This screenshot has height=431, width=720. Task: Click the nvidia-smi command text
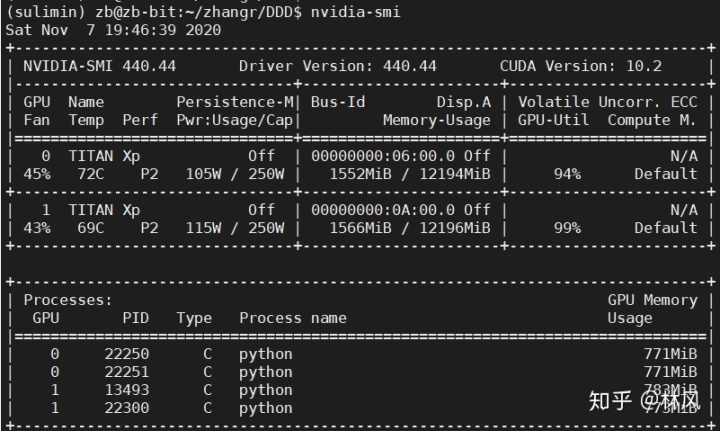[x=355, y=11]
